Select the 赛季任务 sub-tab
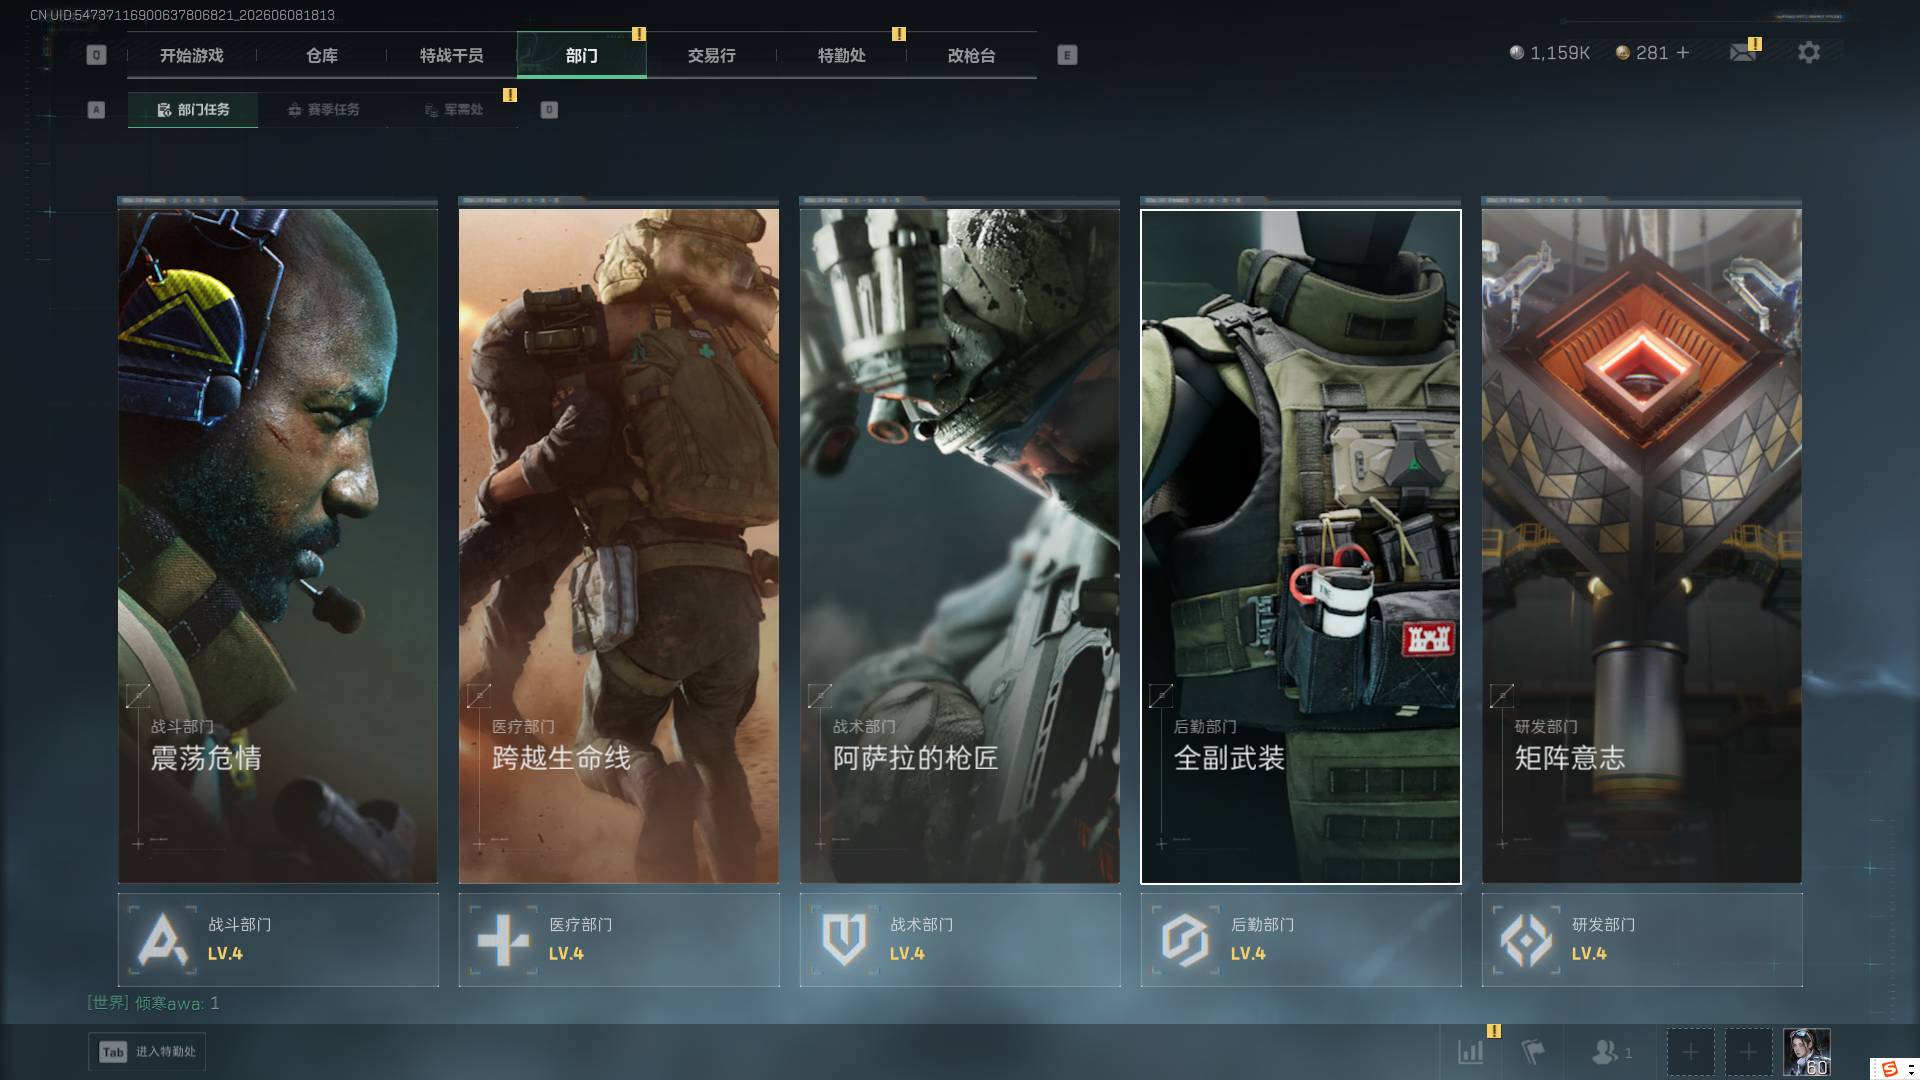 tap(323, 109)
